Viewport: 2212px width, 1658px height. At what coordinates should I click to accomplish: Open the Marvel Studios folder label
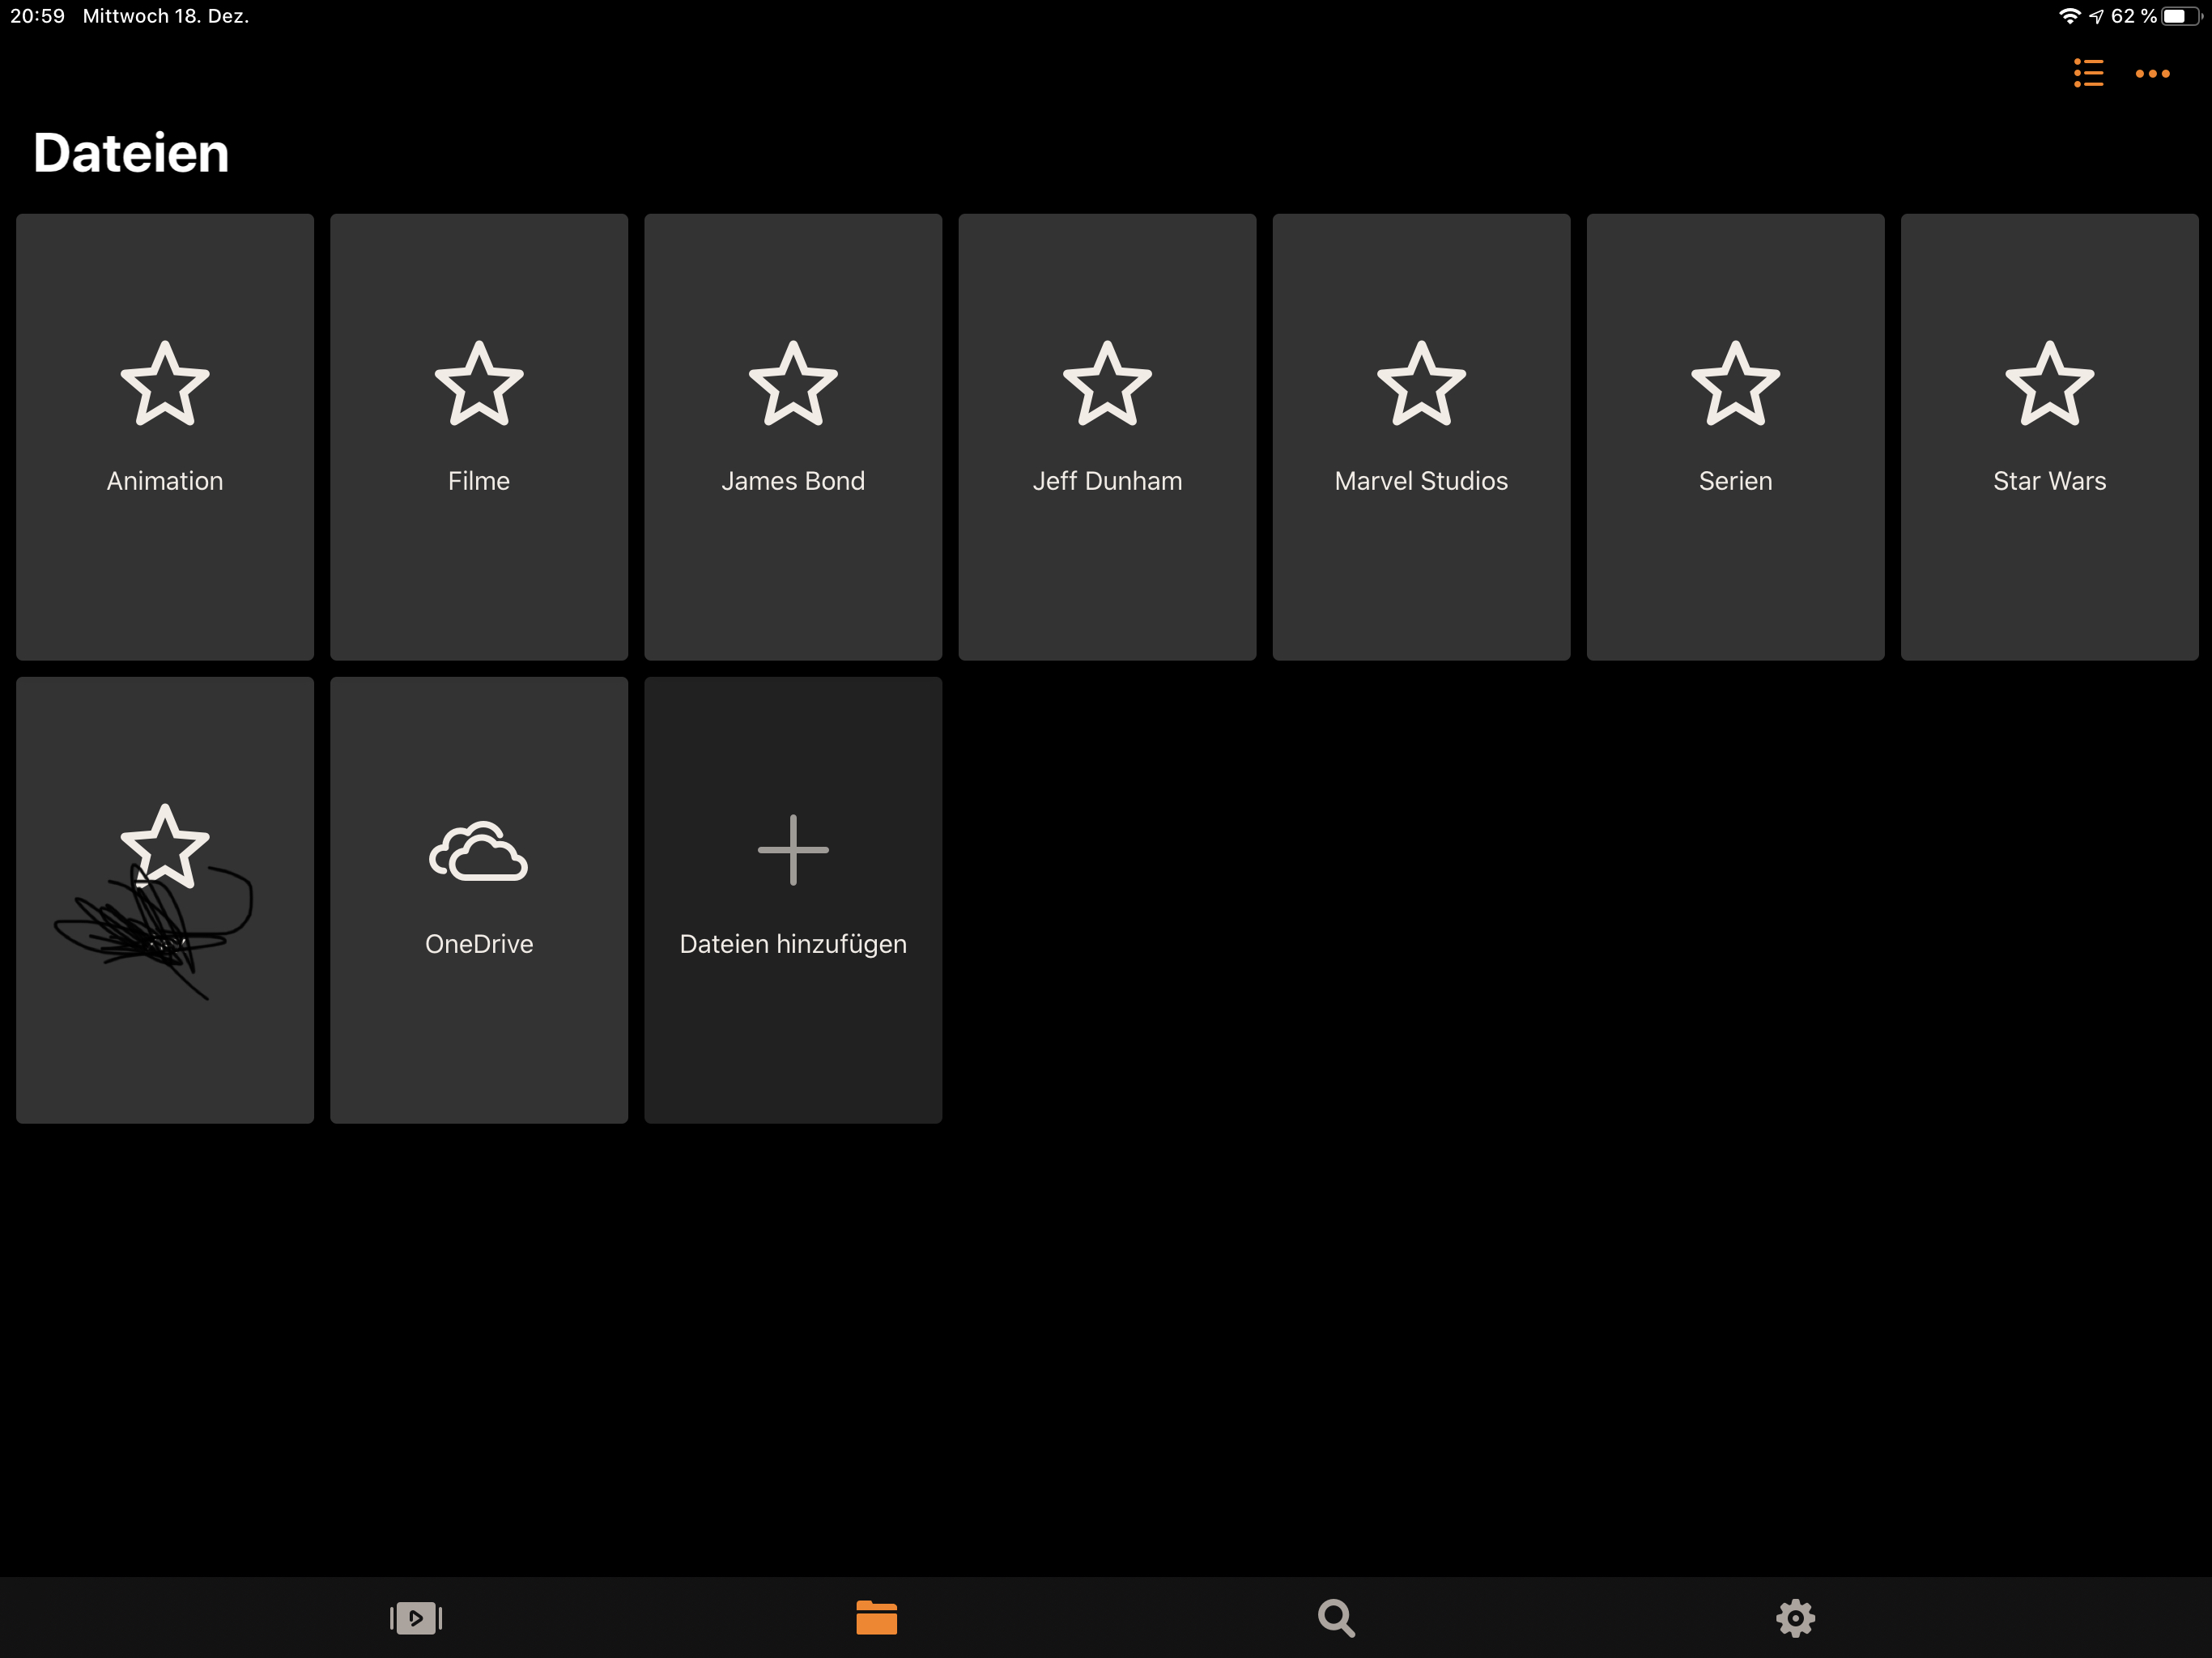(1421, 481)
